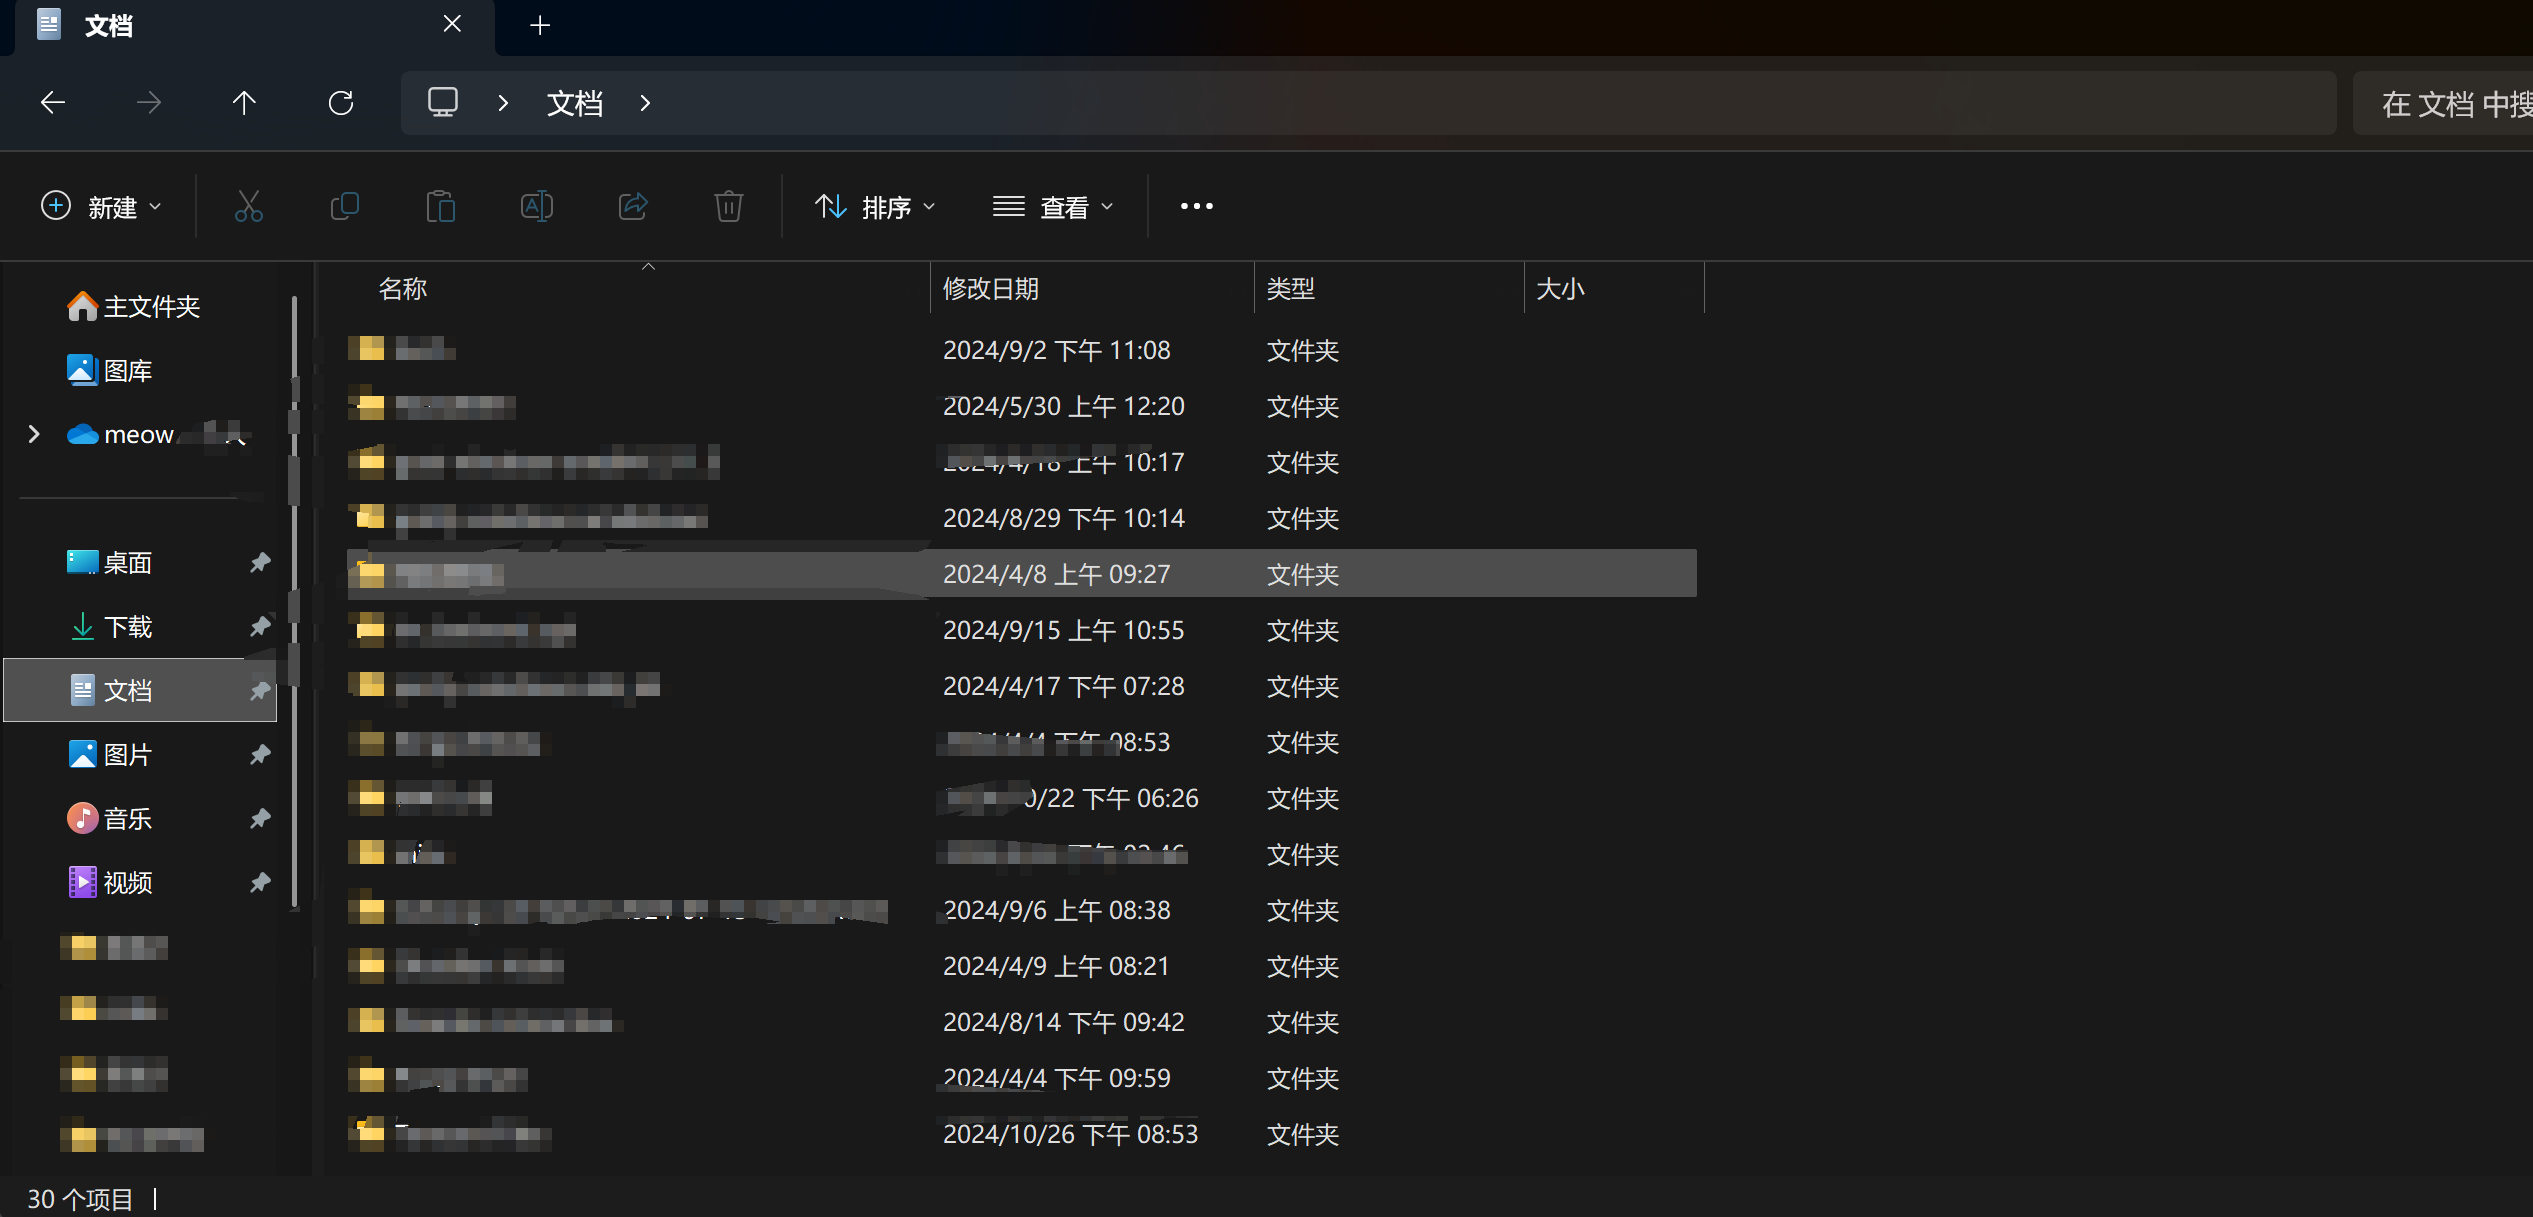The image size is (2533, 1217).
Task: Click the Share icon in toolbar
Action: tap(632, 206)
